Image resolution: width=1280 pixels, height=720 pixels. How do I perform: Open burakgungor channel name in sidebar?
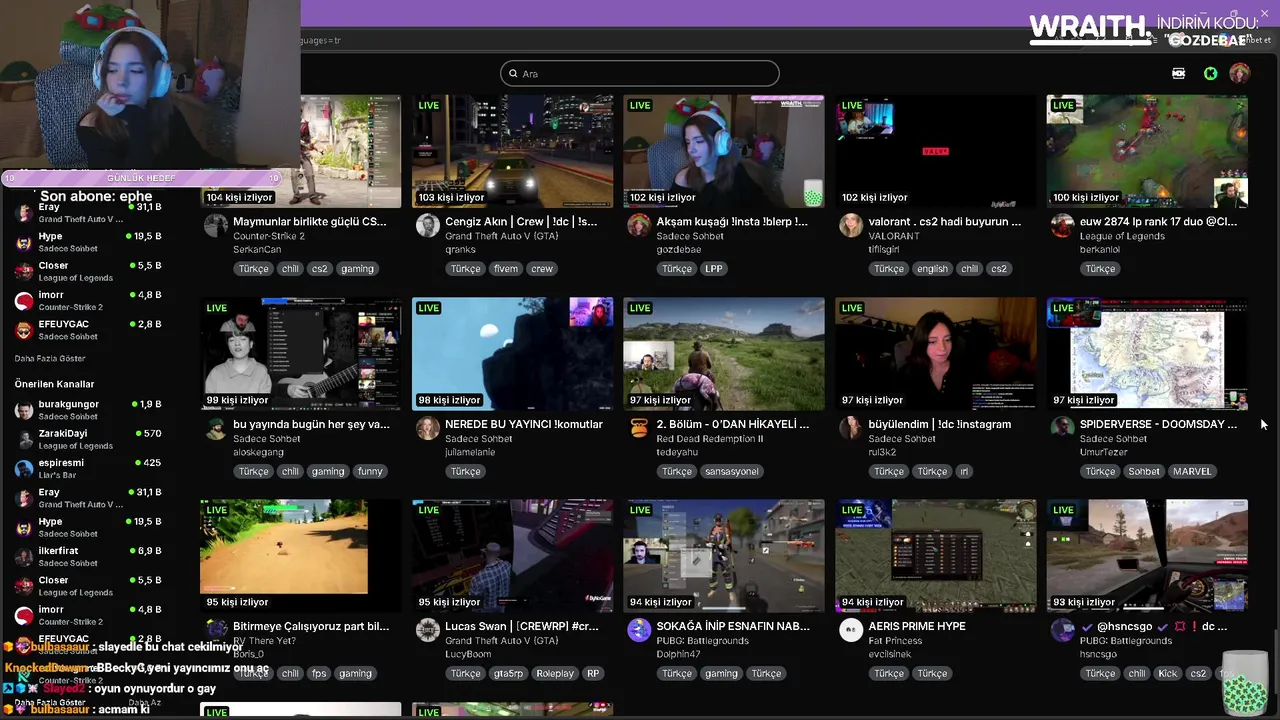(69, 404)
